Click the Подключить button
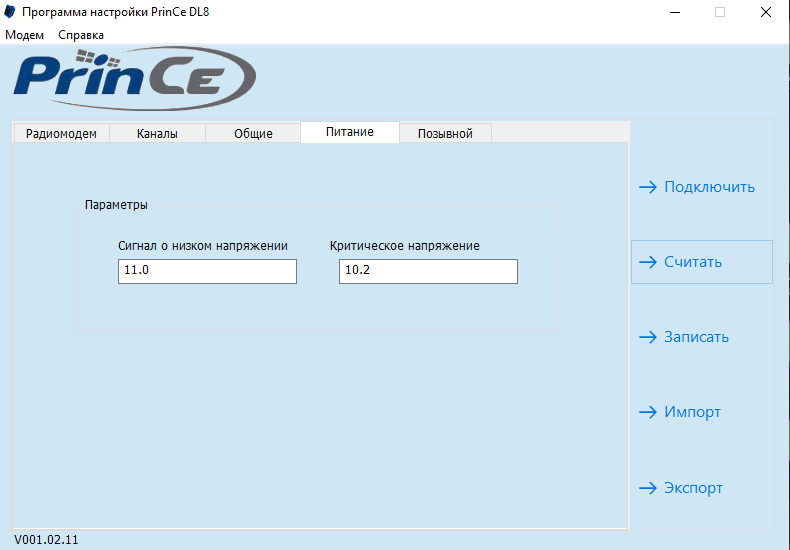 701,187
